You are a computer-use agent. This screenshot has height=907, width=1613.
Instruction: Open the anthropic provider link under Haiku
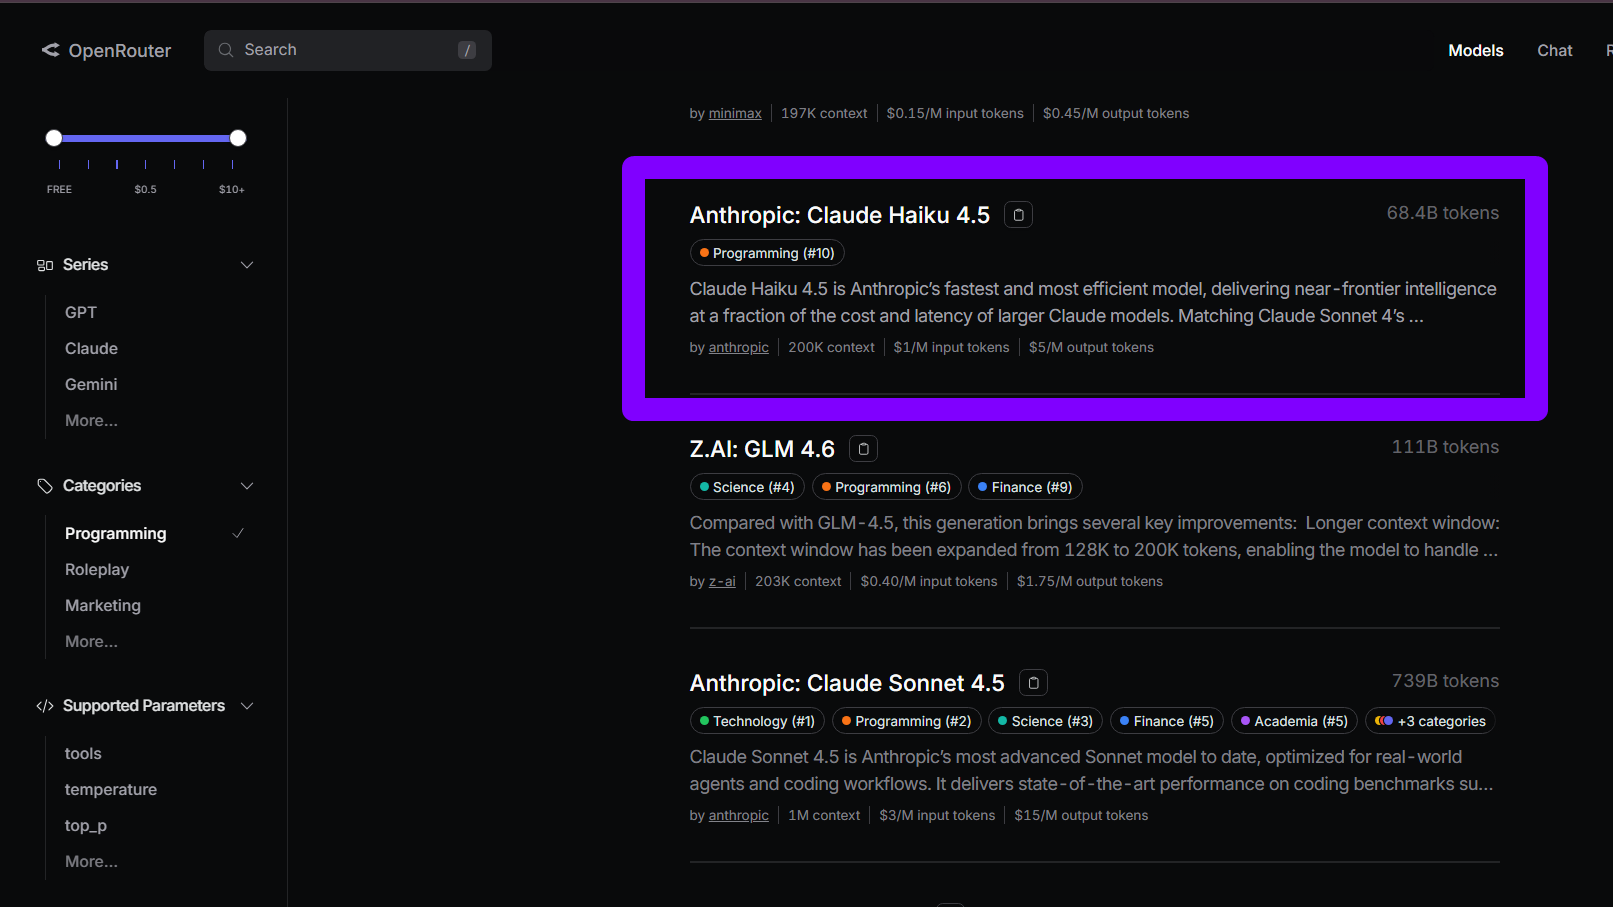point(738,348)
